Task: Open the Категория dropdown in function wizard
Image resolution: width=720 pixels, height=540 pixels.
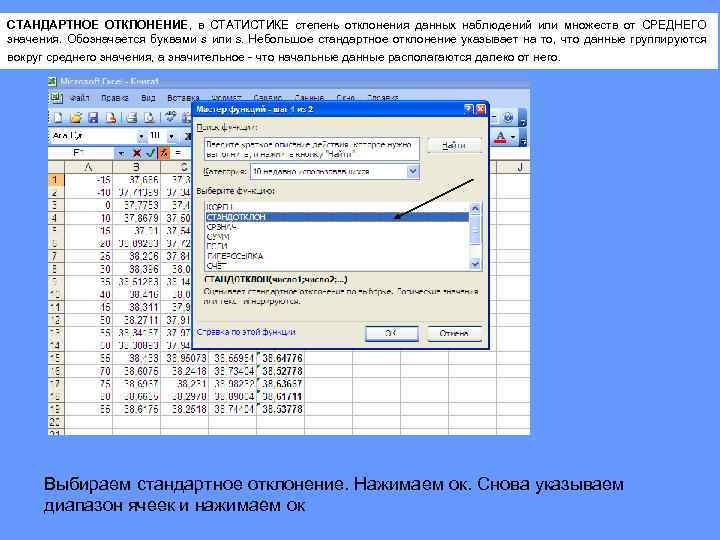Action: (x=413, y=172)
